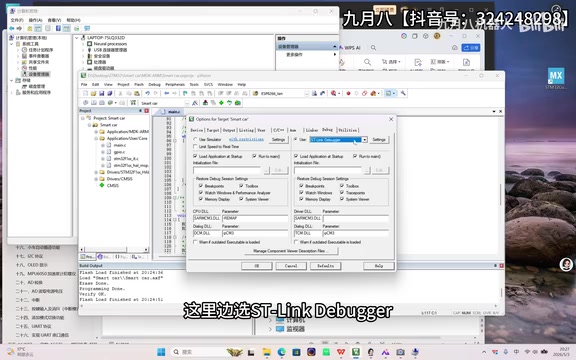Click the debugger Settings button

tap(379, 140)
